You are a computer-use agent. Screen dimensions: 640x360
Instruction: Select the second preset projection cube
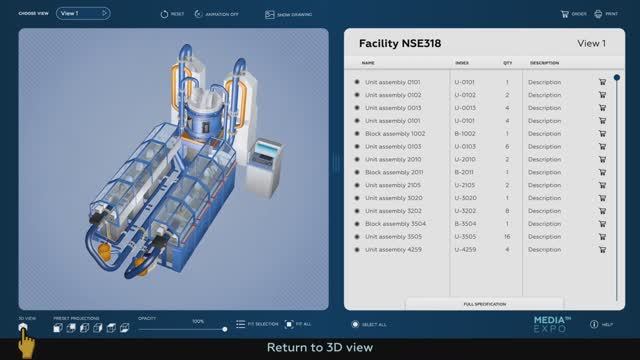click(x=71, y=328)
